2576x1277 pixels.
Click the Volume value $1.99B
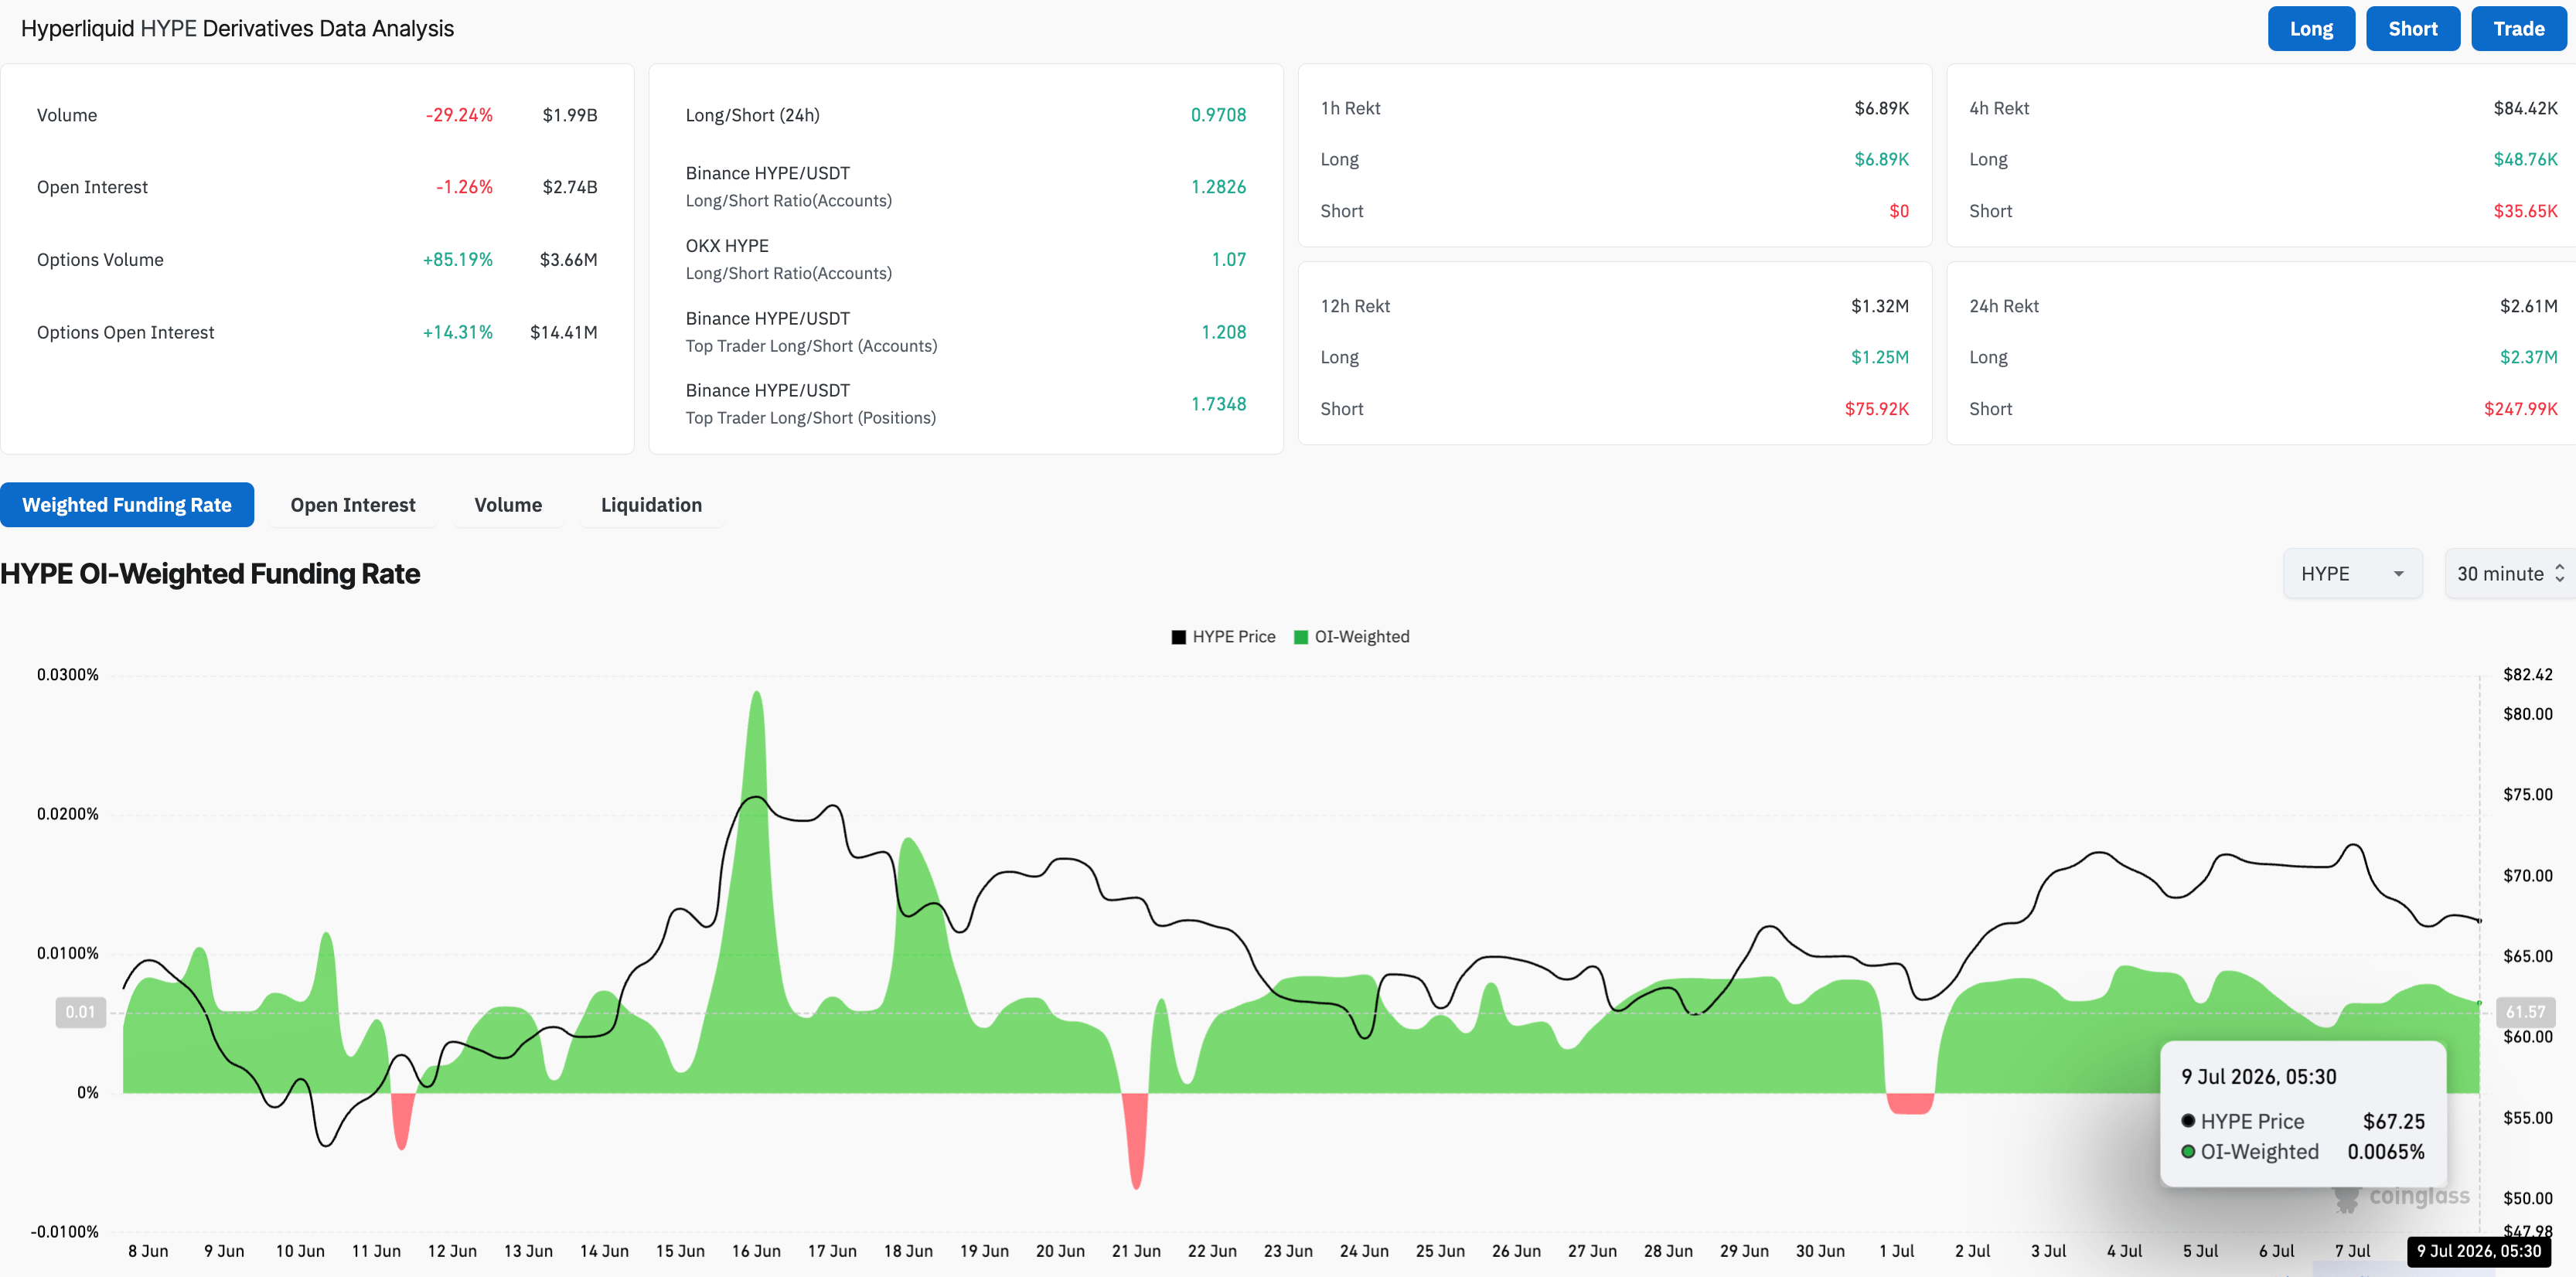[x=570, y=115]
